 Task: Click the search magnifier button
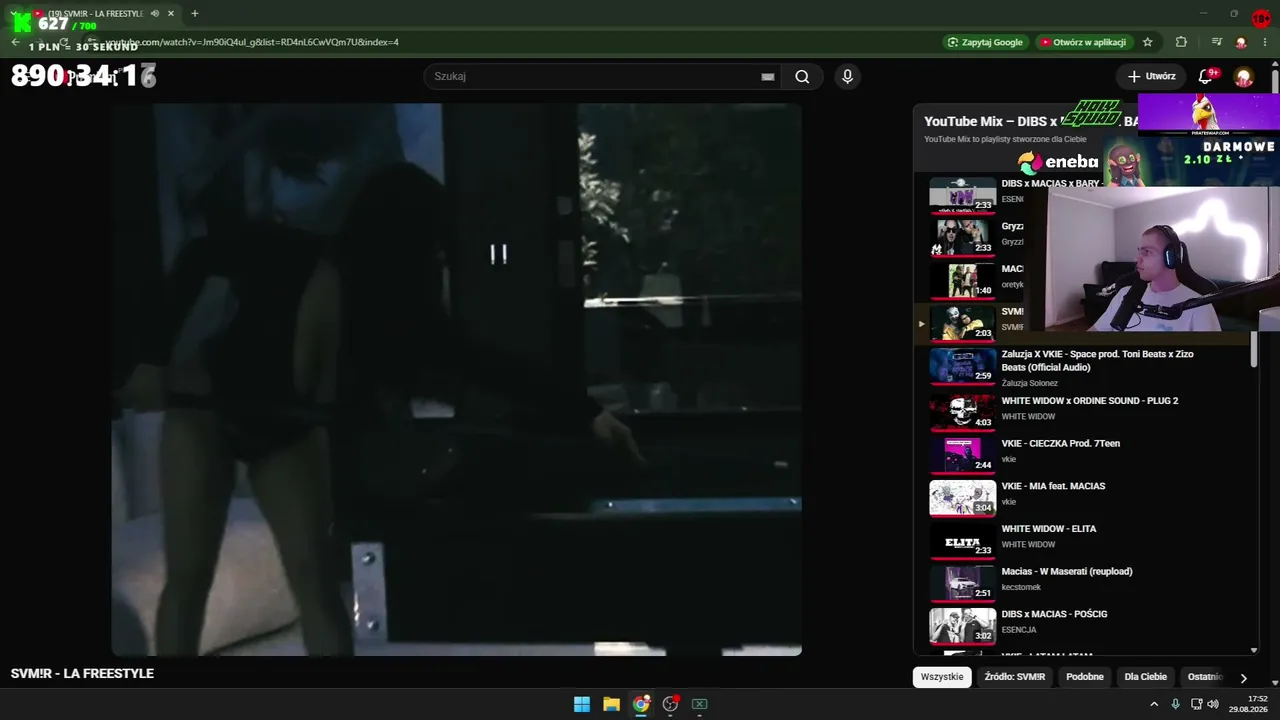click(802, 77)
